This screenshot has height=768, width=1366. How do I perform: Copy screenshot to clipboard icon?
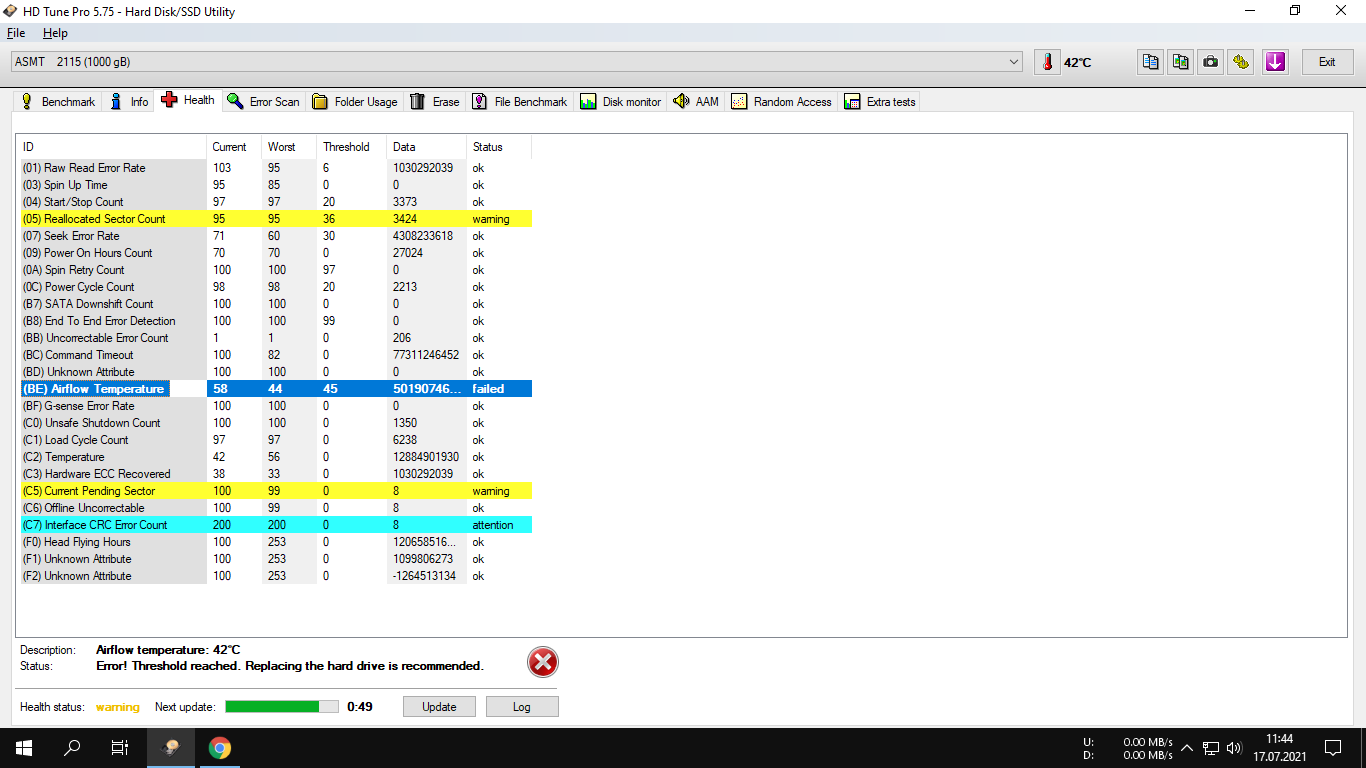(1181, 62)
